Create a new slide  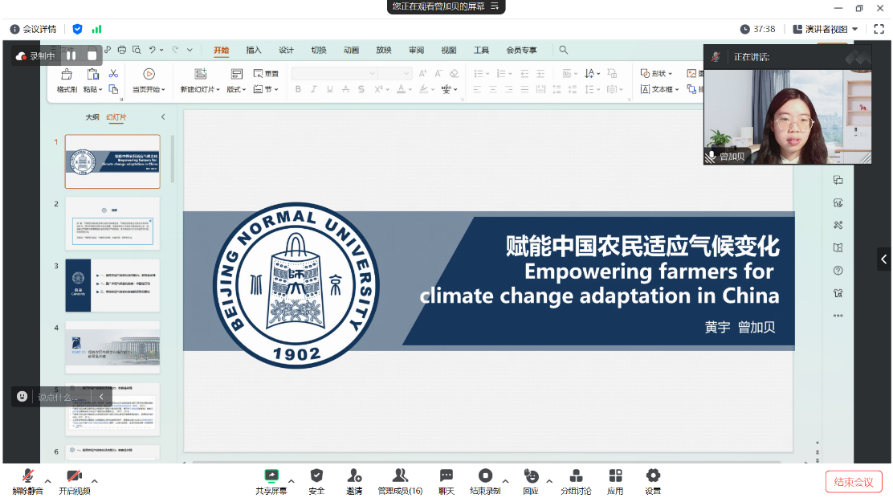click(x=200, y=80)
